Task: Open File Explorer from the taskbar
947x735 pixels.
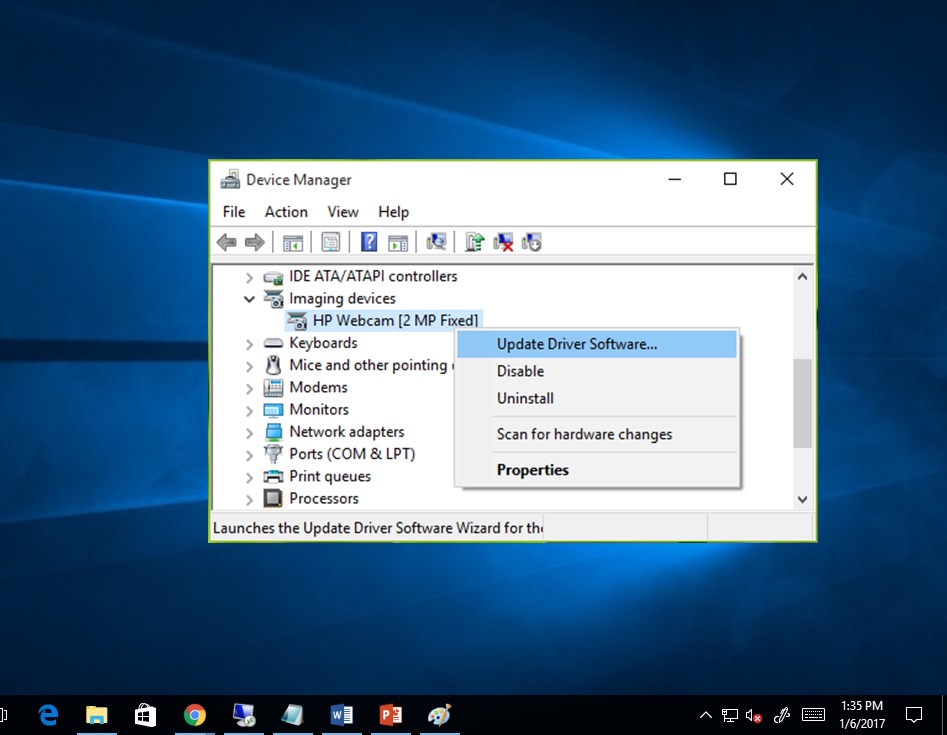Action: coord(97,715)
